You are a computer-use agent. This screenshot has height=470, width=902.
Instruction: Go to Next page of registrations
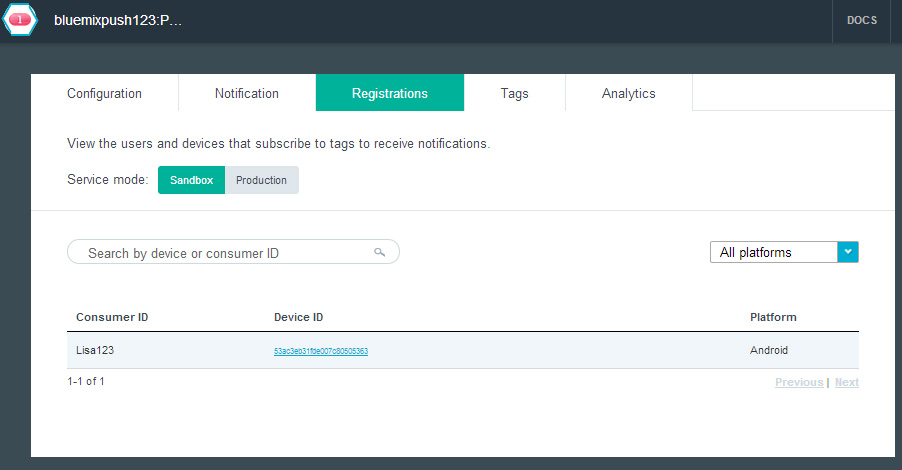pyautogui.click(x=846, y=382)
